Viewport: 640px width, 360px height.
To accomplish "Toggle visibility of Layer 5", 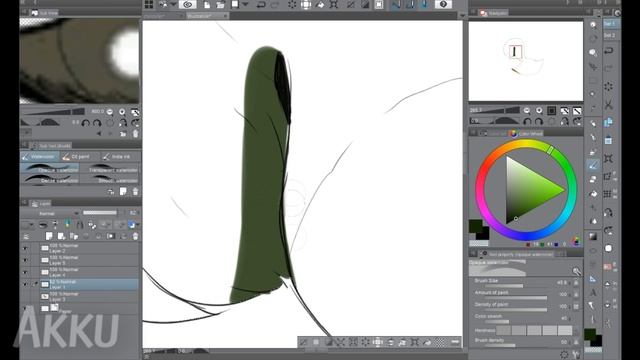I will point(25,260).
